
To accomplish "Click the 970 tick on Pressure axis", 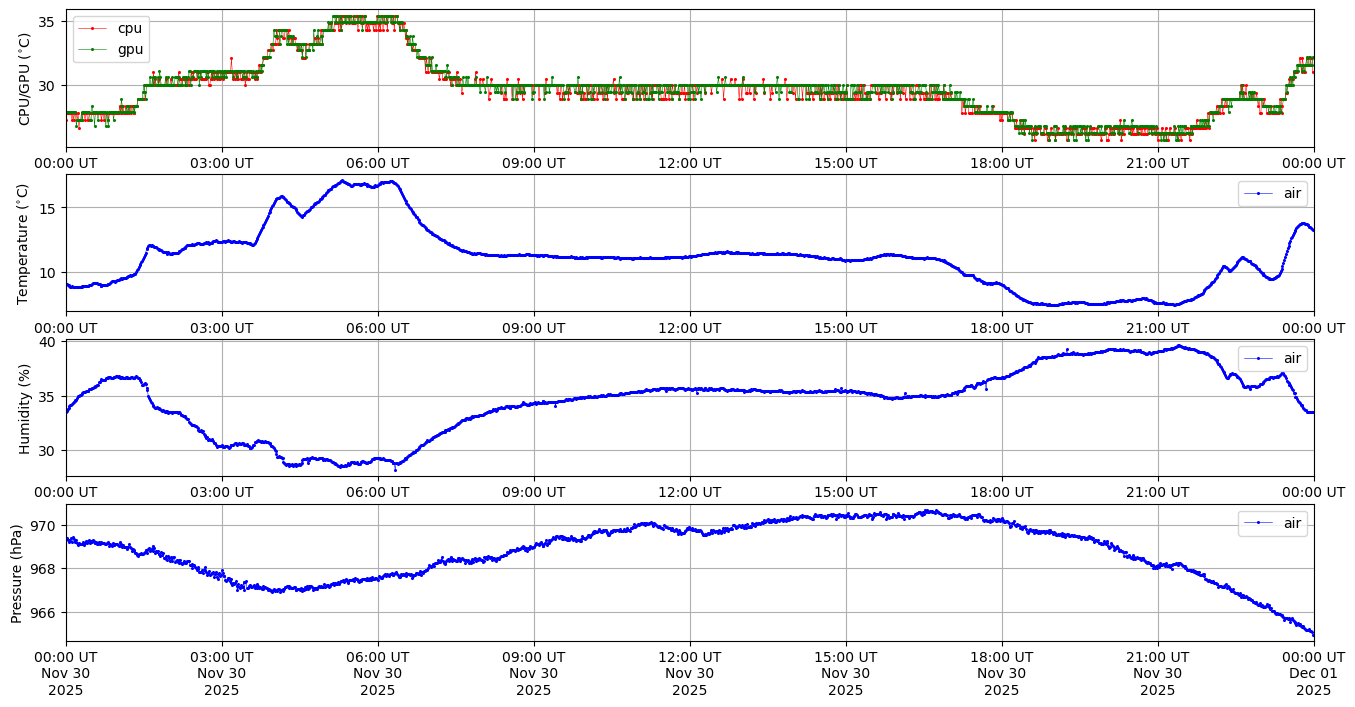I will click(x=45, y=526).
